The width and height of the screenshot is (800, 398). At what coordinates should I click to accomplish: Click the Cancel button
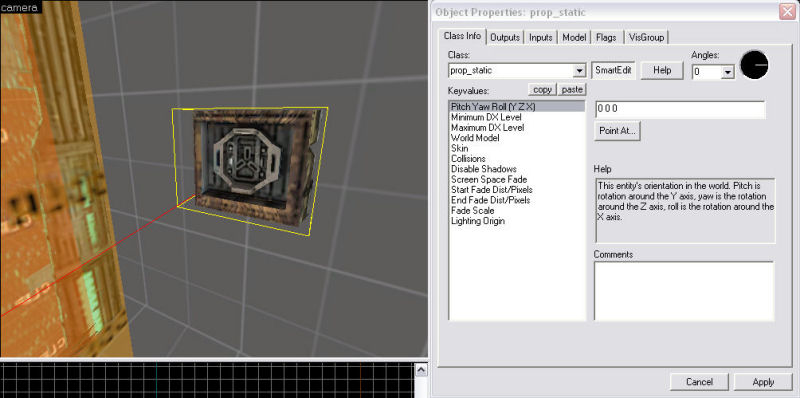699,382
